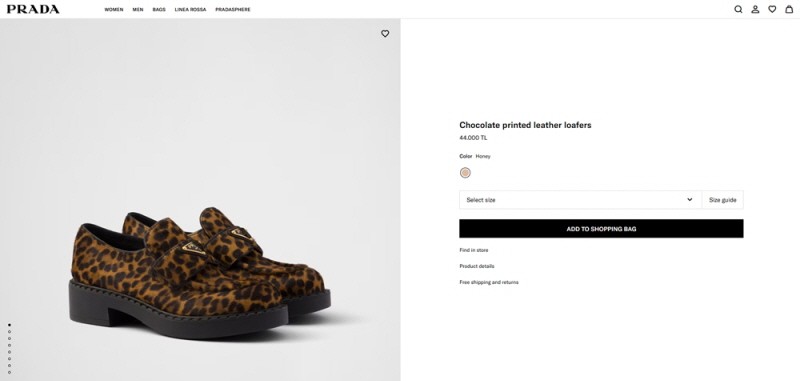This screenshot has height=381, width=800.
Task: Expand Product details section
Action: point(477,266)
